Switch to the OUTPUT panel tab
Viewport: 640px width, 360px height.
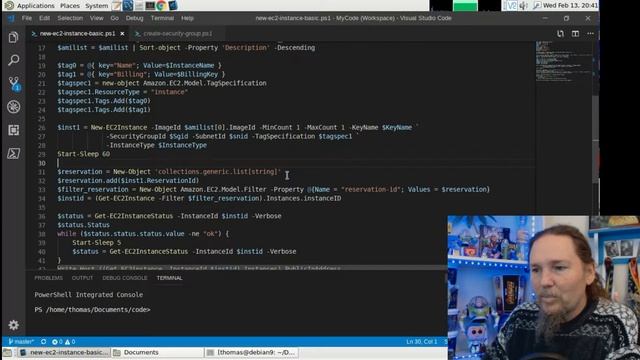pyautogui.click(x=82, y=278)
